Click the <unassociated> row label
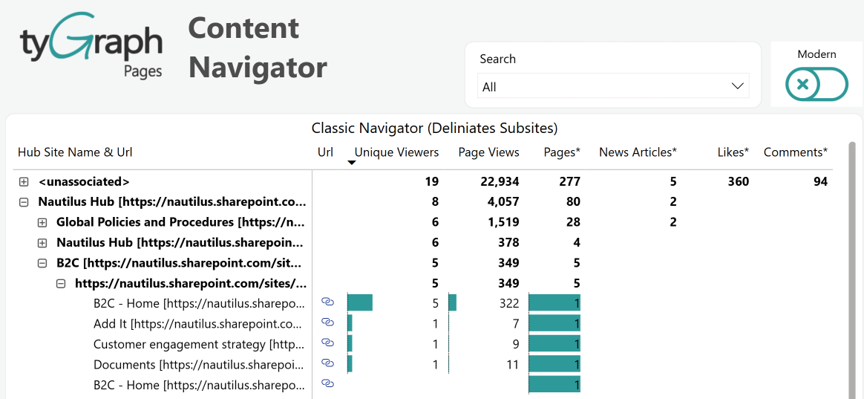Image resolution: width=864 pixels, height=399 pixels. [x=84, y=181]
